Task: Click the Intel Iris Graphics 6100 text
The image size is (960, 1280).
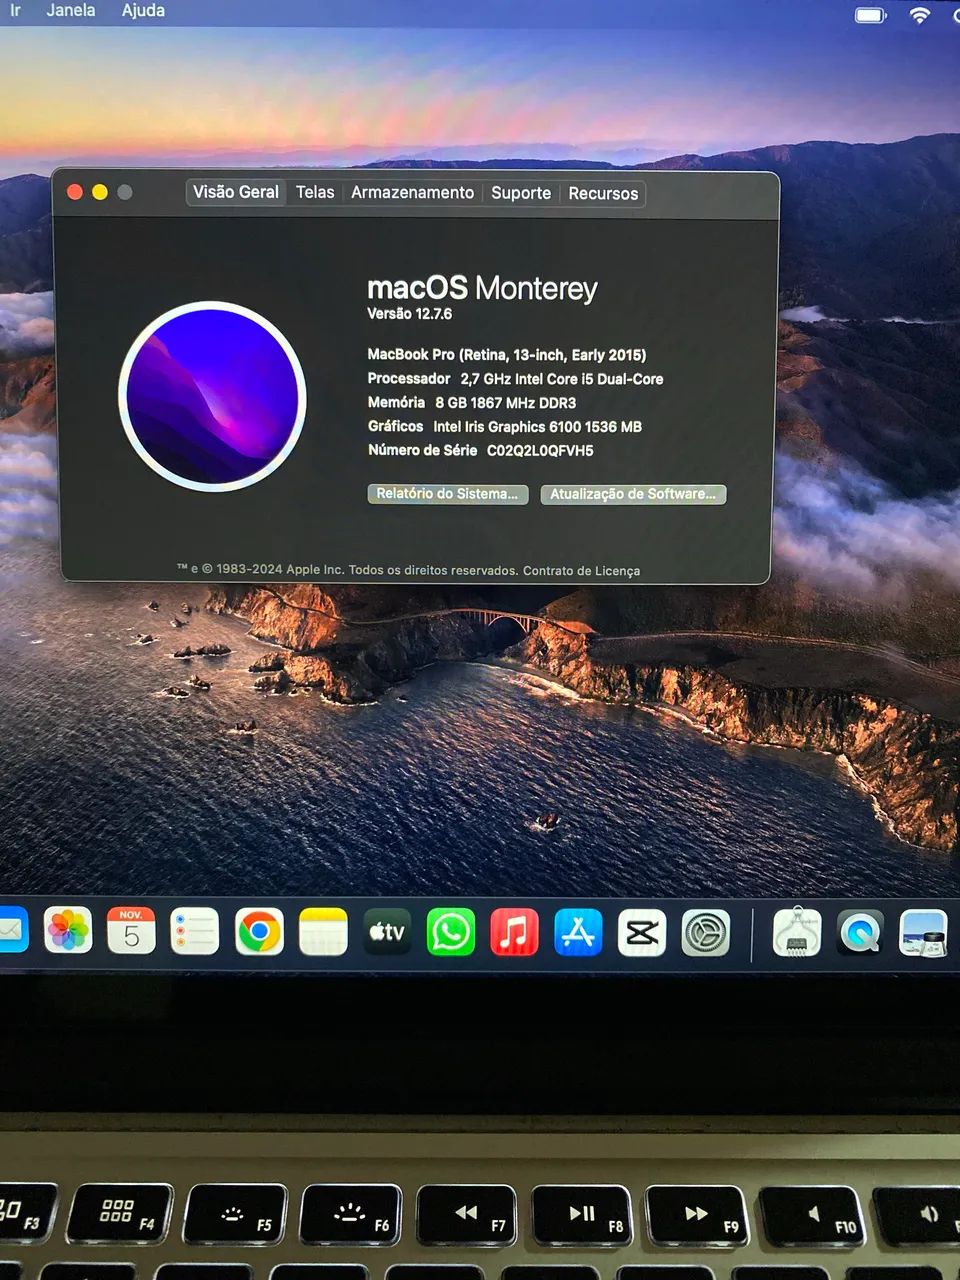Action: click(538, 427)
